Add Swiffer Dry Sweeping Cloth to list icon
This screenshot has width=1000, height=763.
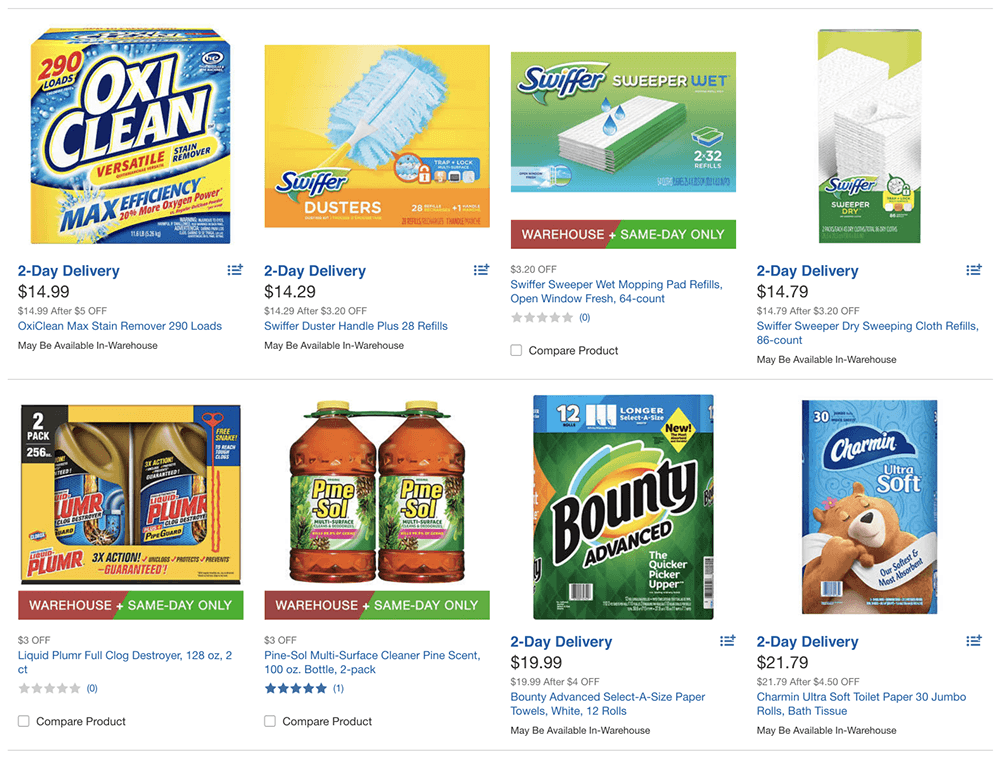click(x=973, y=270)
